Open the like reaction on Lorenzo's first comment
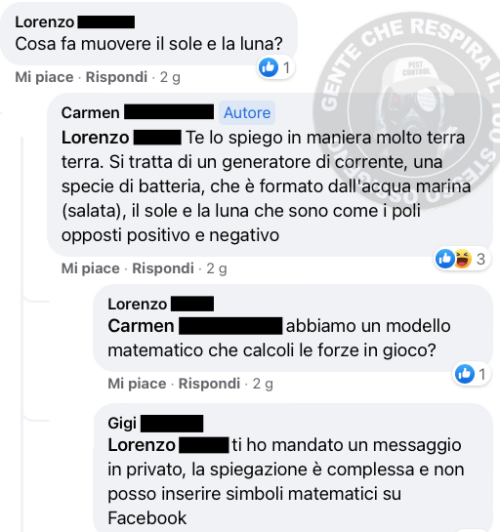This screenshot has width=500, height=532. pos(268,67)
